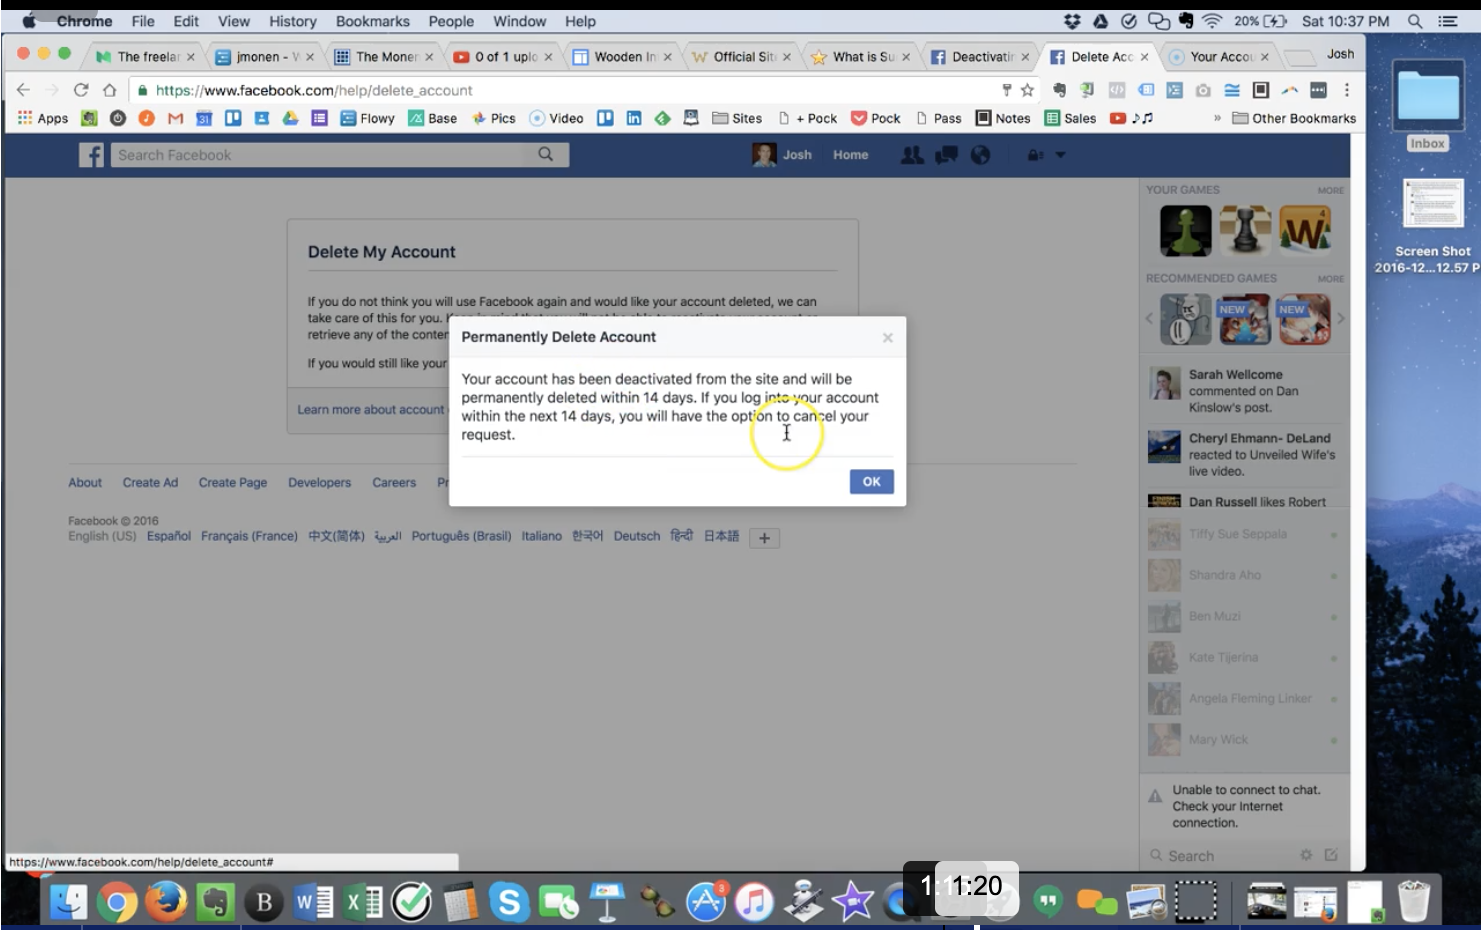
Task: Open the History menu in the menu bar
Action: tap(292, 21)
